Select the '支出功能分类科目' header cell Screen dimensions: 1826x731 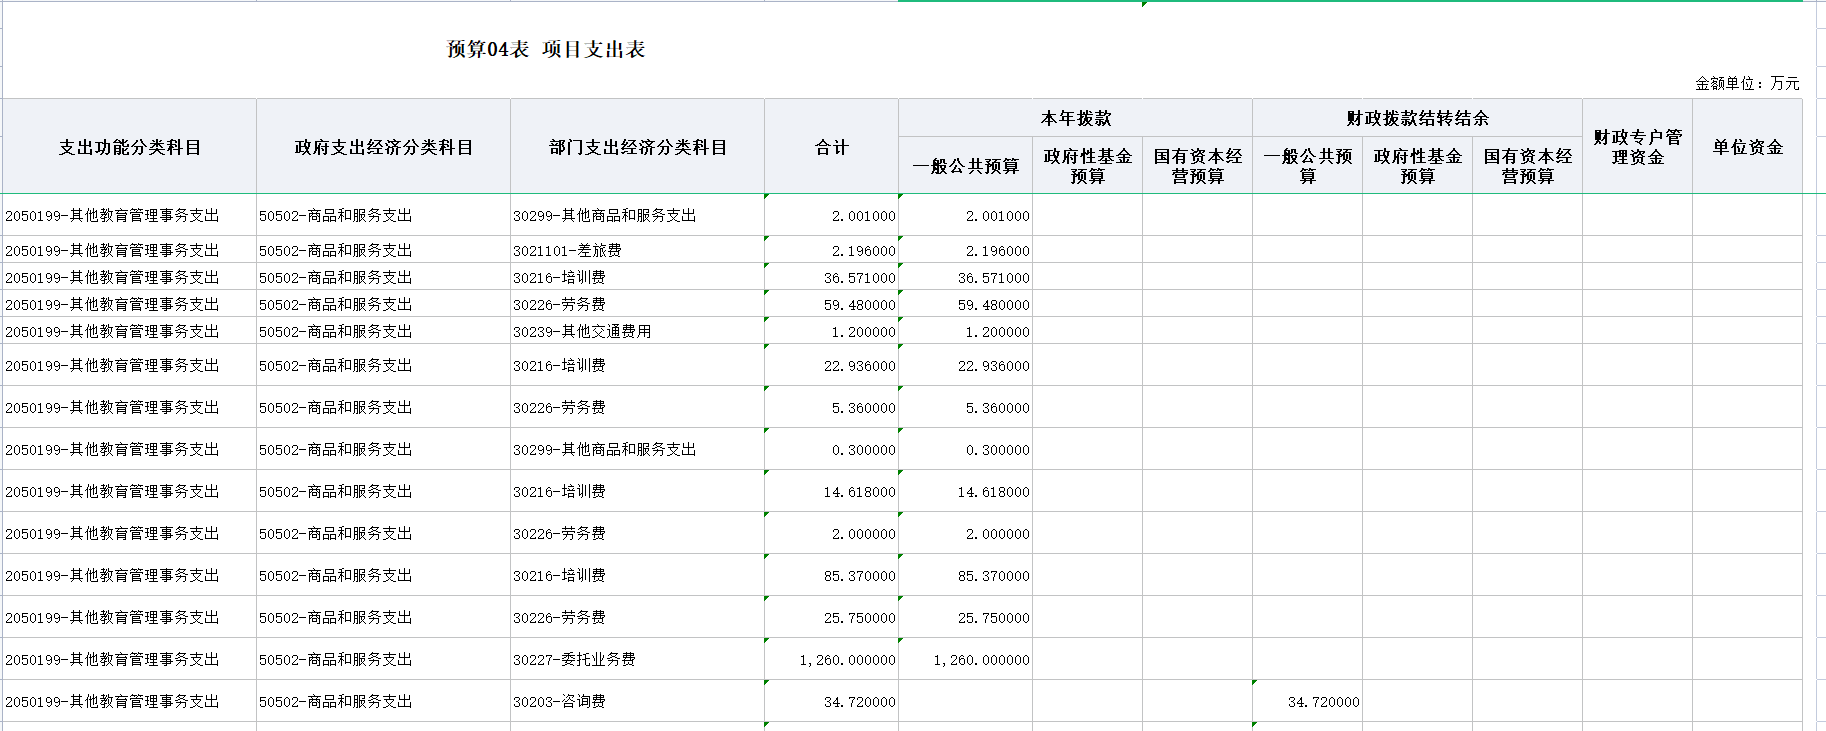130,147
